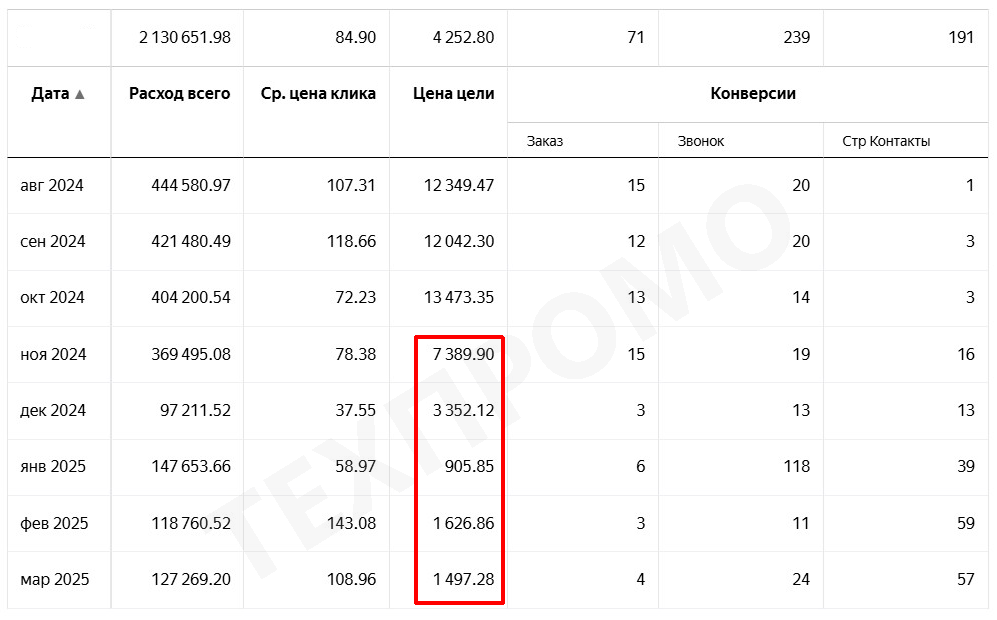Click total contacts value 191
997x620 pixels.
tap(961, 38)
